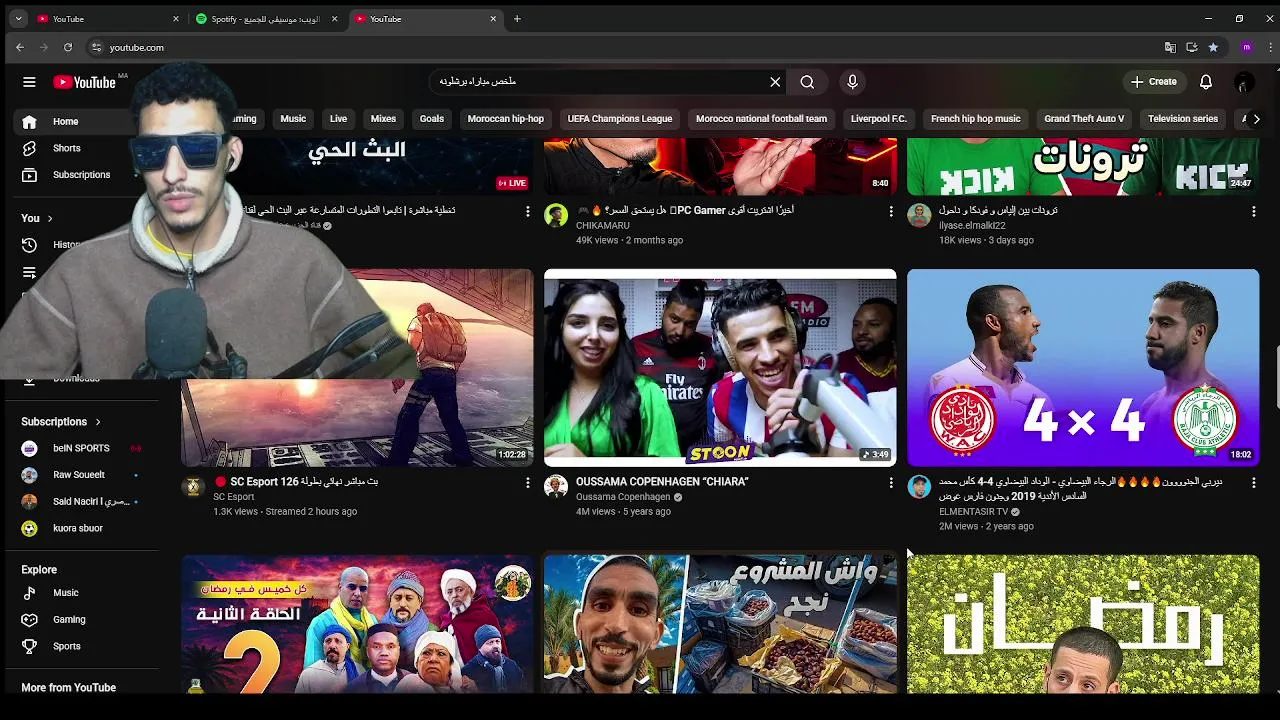Select the French hip hop music chip

point(976,119)
